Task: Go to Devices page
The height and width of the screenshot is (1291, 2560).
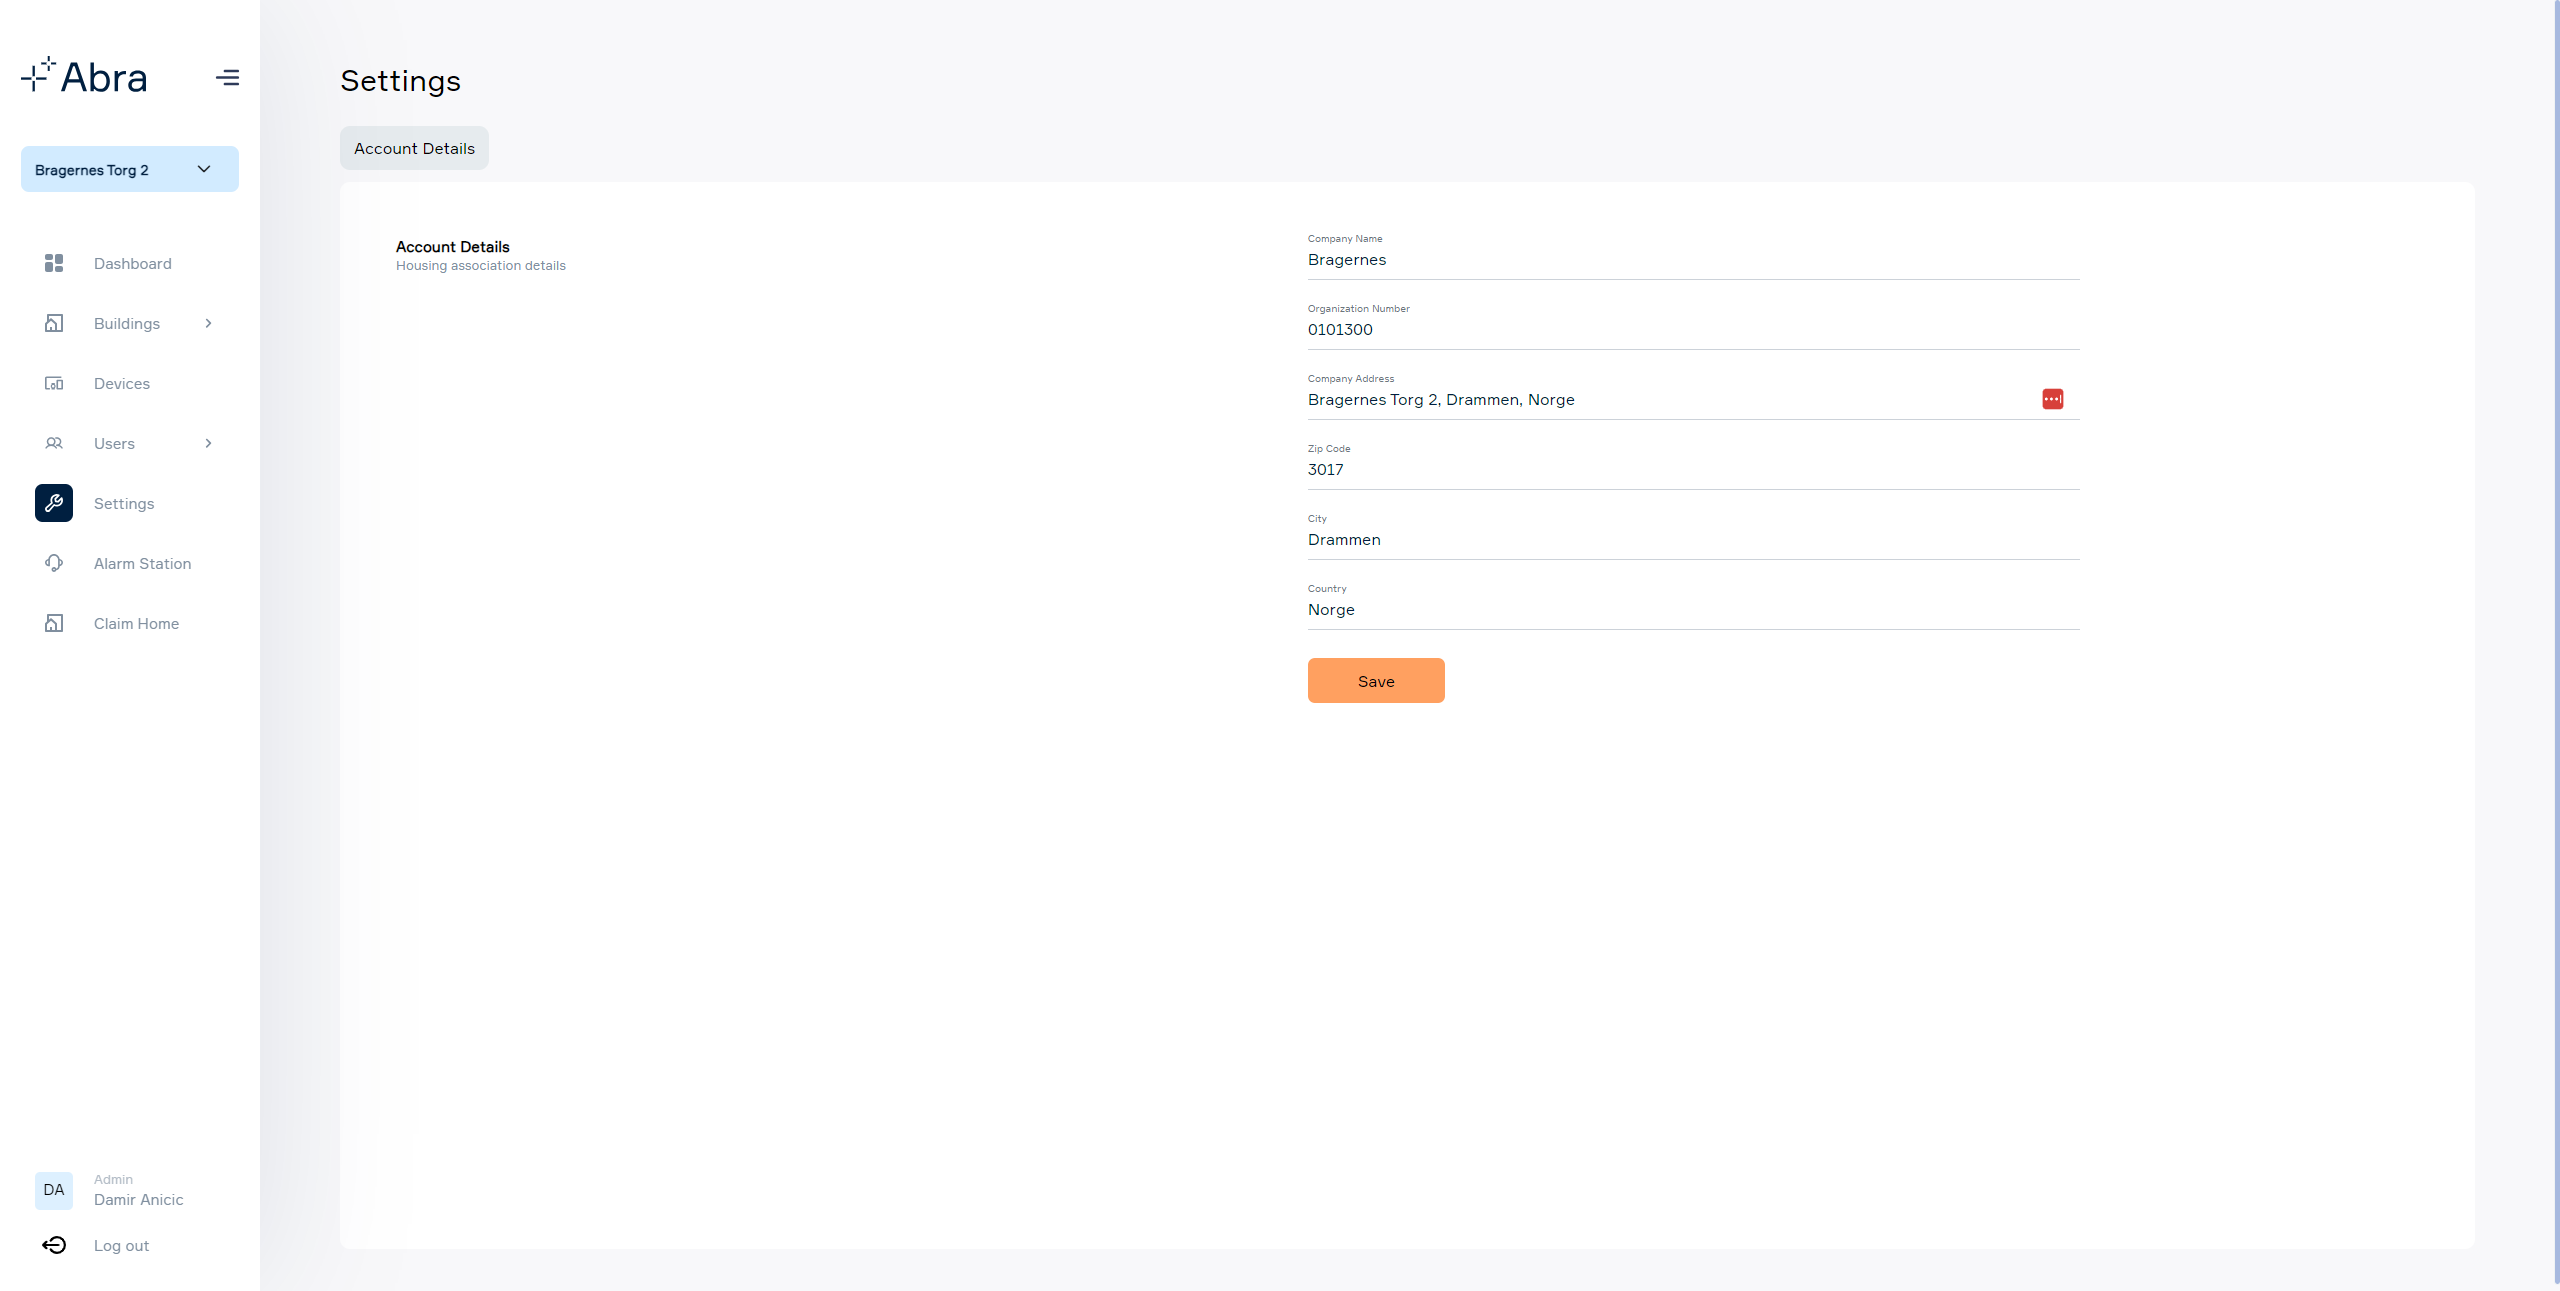Action: pos(122,383)
